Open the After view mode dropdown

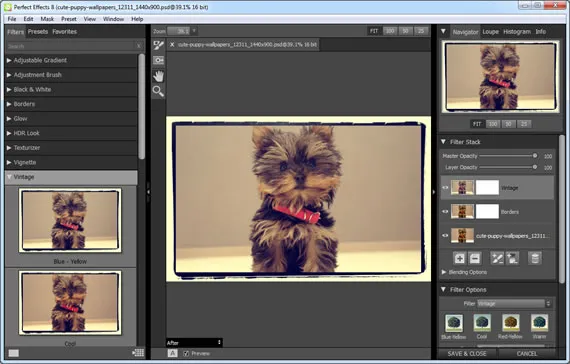click(x=194, y=343)
